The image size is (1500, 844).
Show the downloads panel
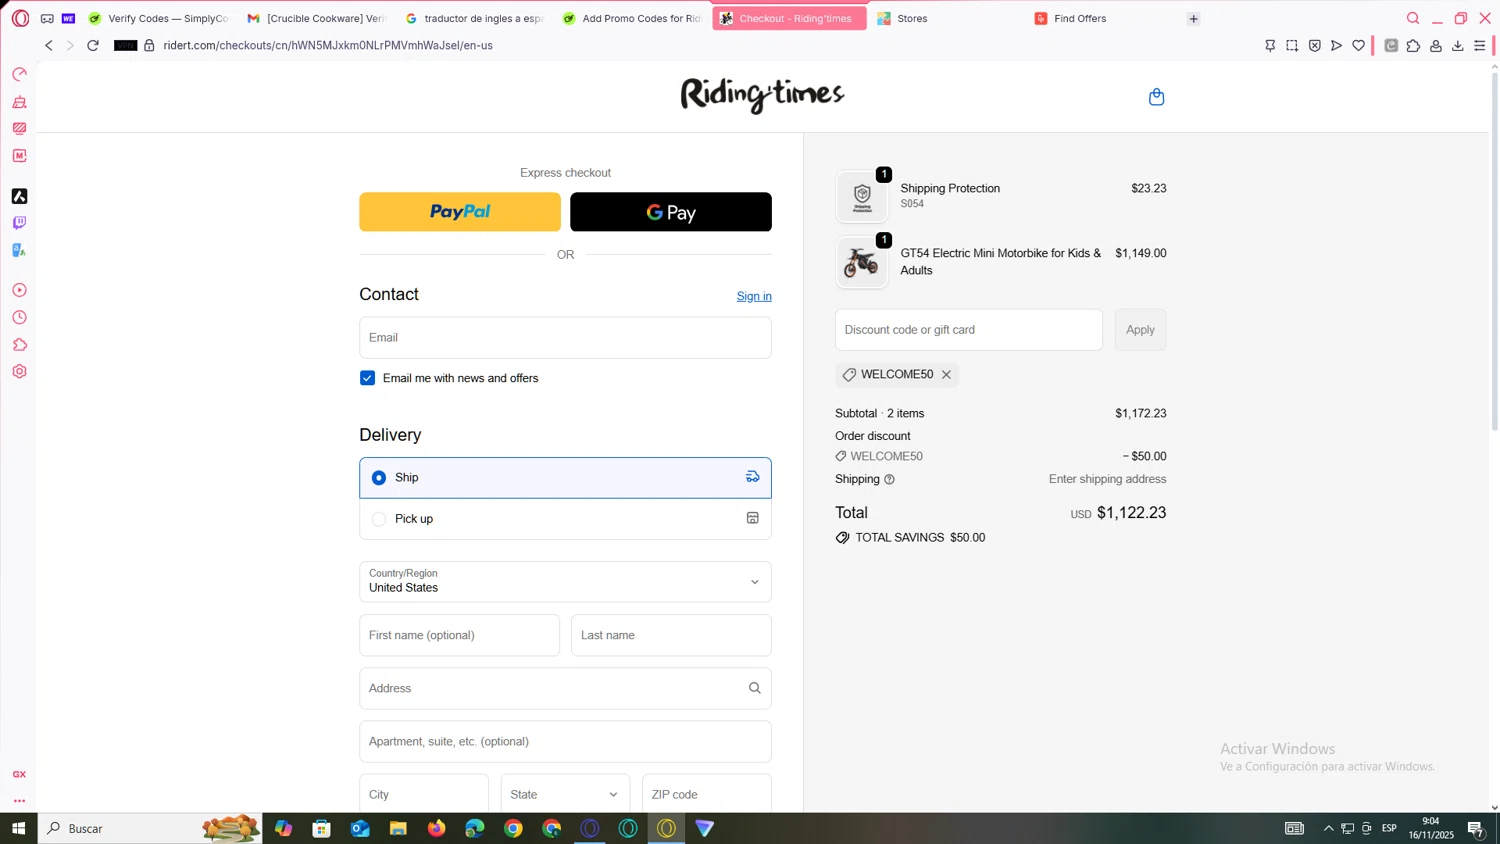(x=1457, y=46)
